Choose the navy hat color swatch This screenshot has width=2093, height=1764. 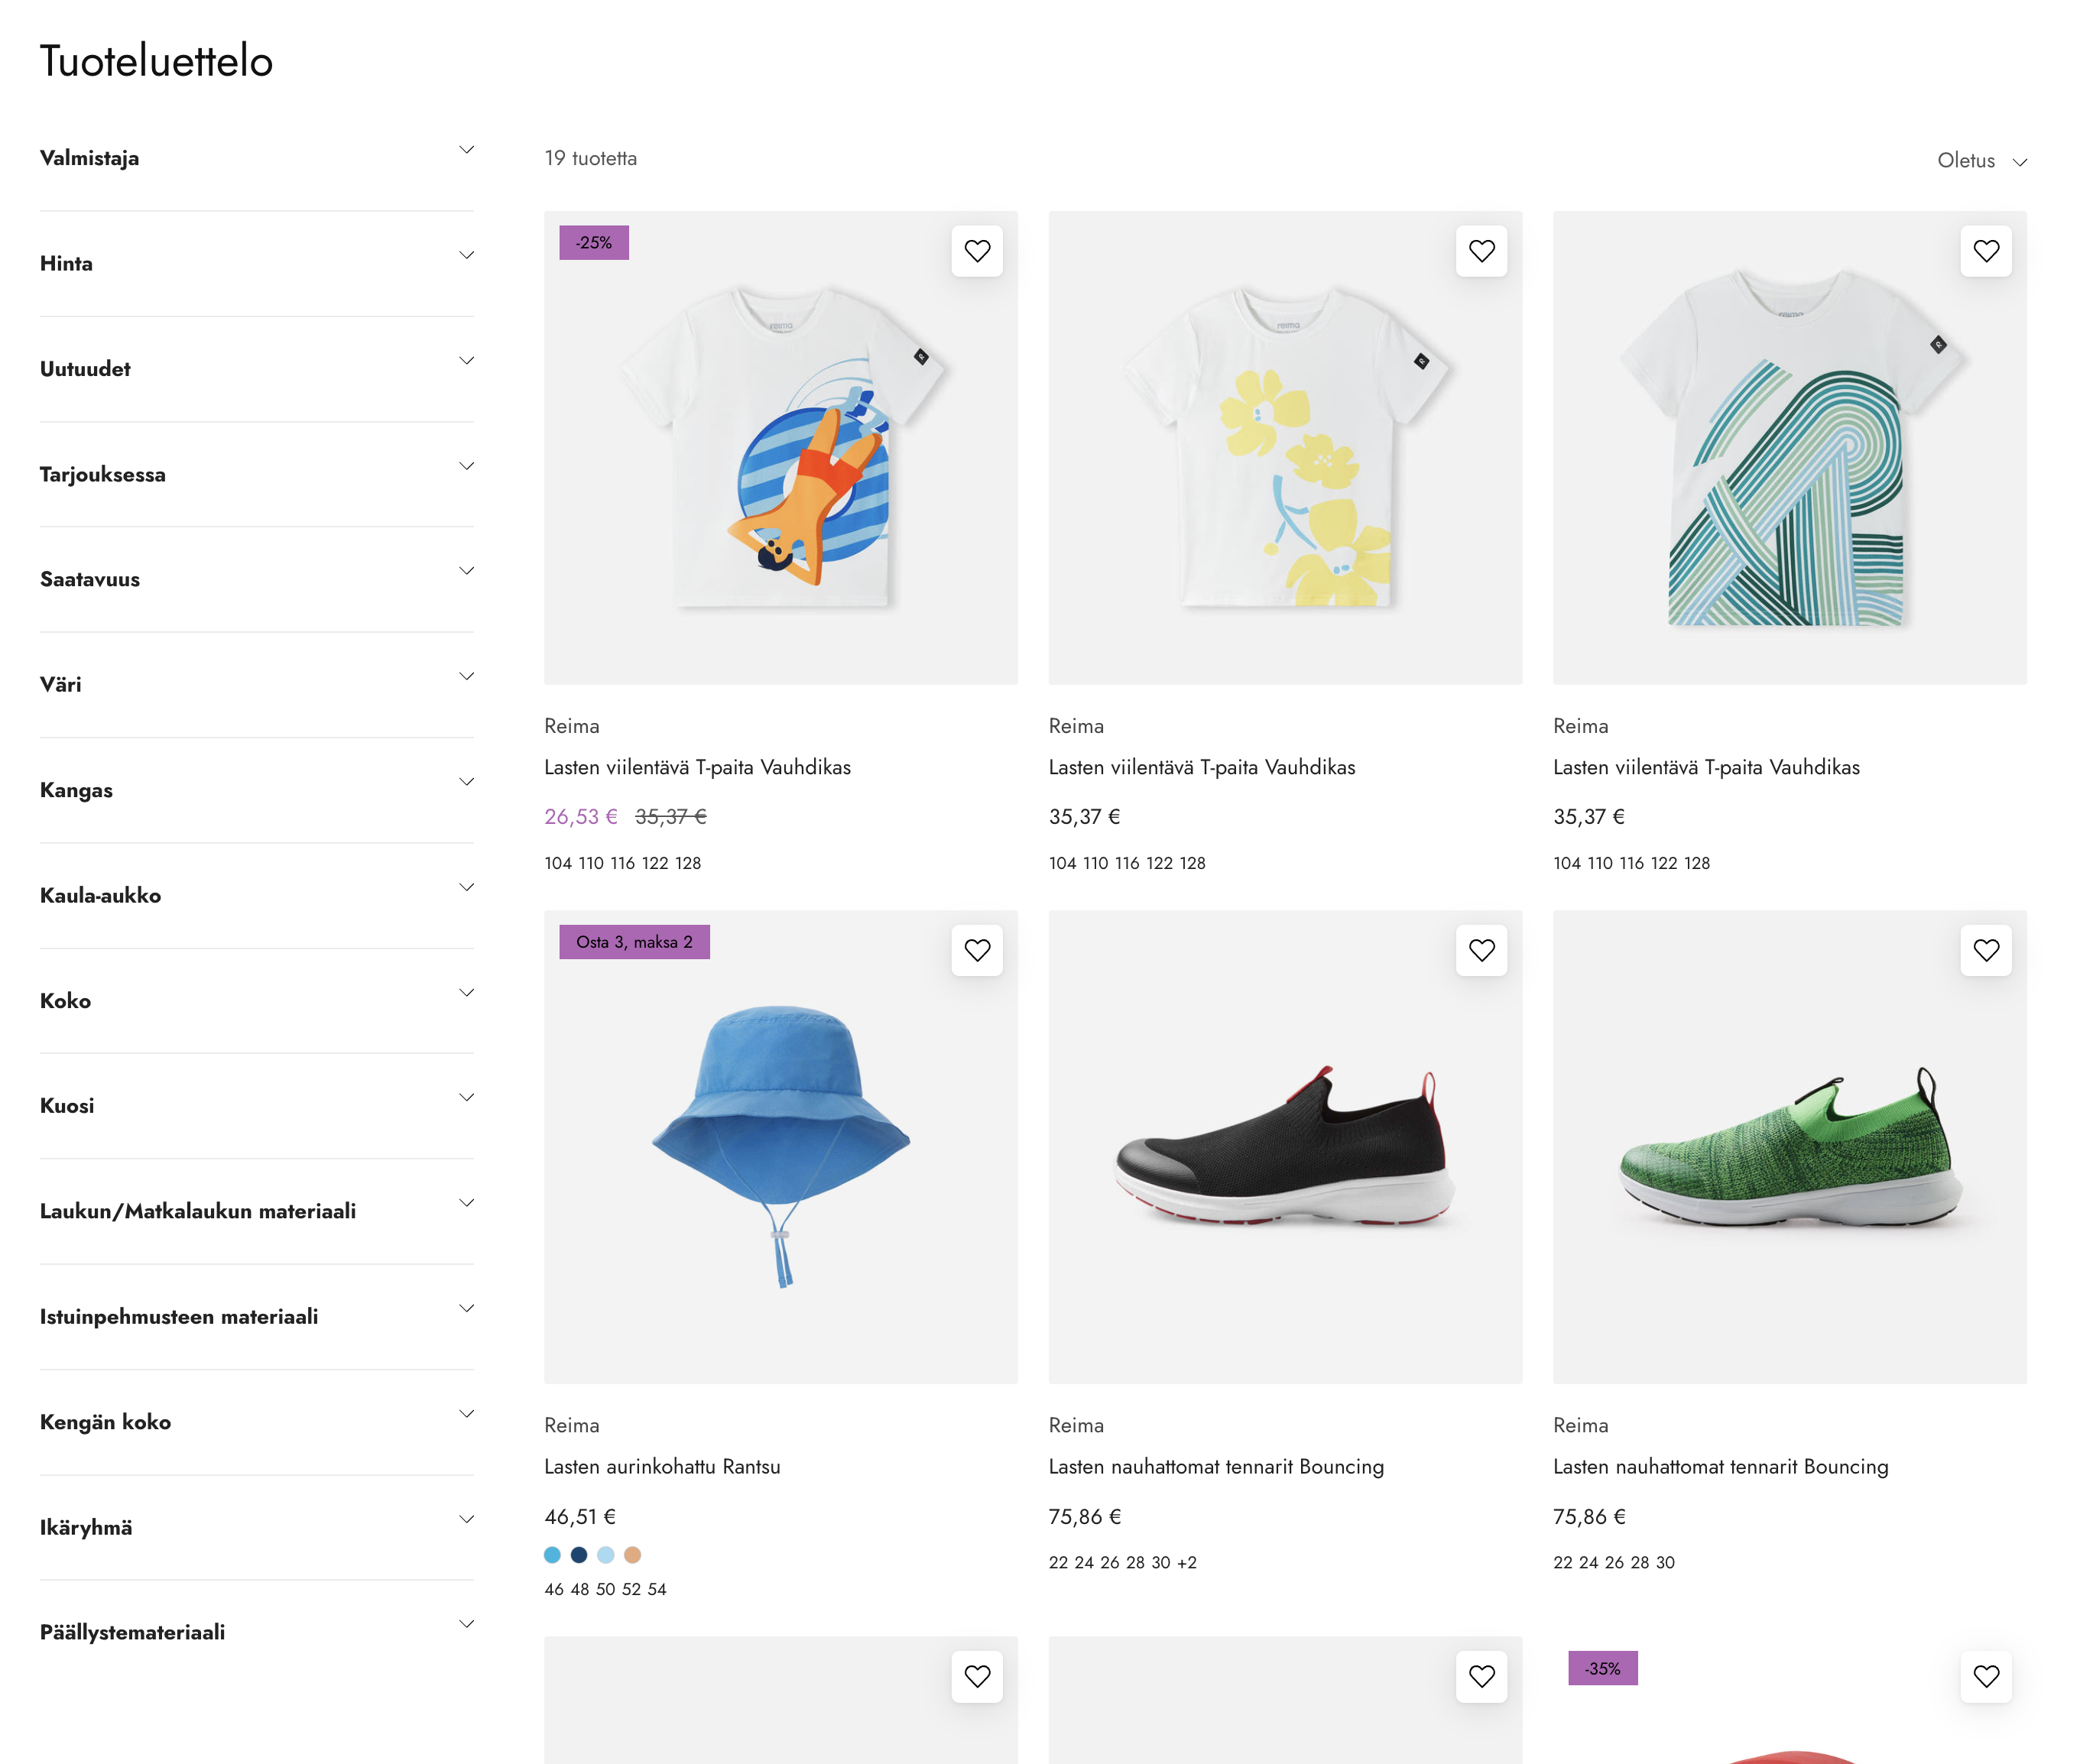(x=579, y=1555)
